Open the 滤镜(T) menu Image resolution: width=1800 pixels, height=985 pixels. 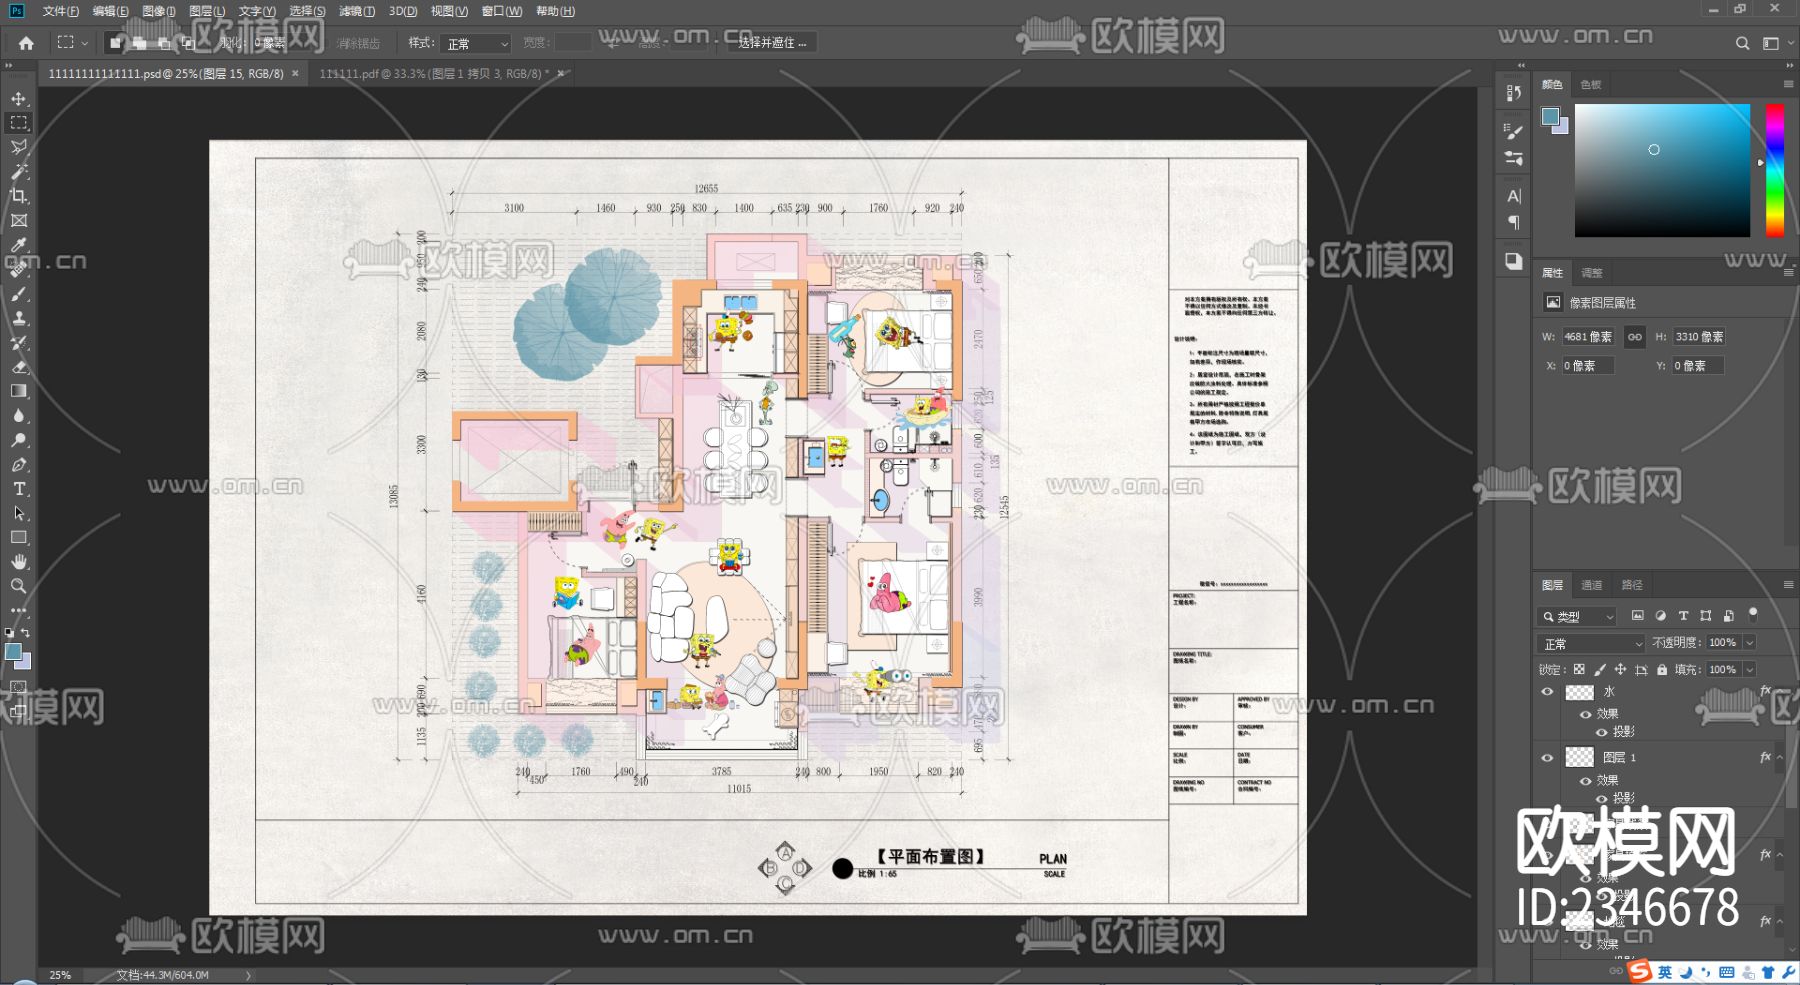click(356, 11)
